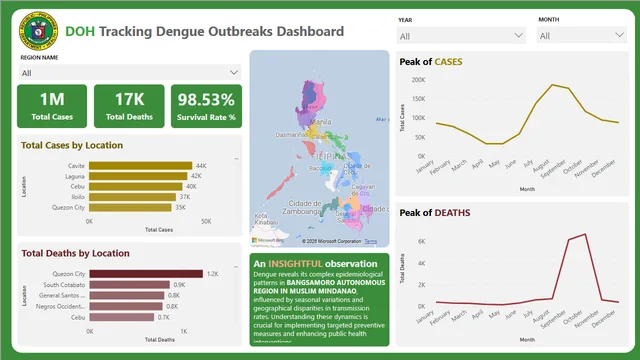
Task: Click Quezon City bar in cases chart
Action: [x=130, y=207]
